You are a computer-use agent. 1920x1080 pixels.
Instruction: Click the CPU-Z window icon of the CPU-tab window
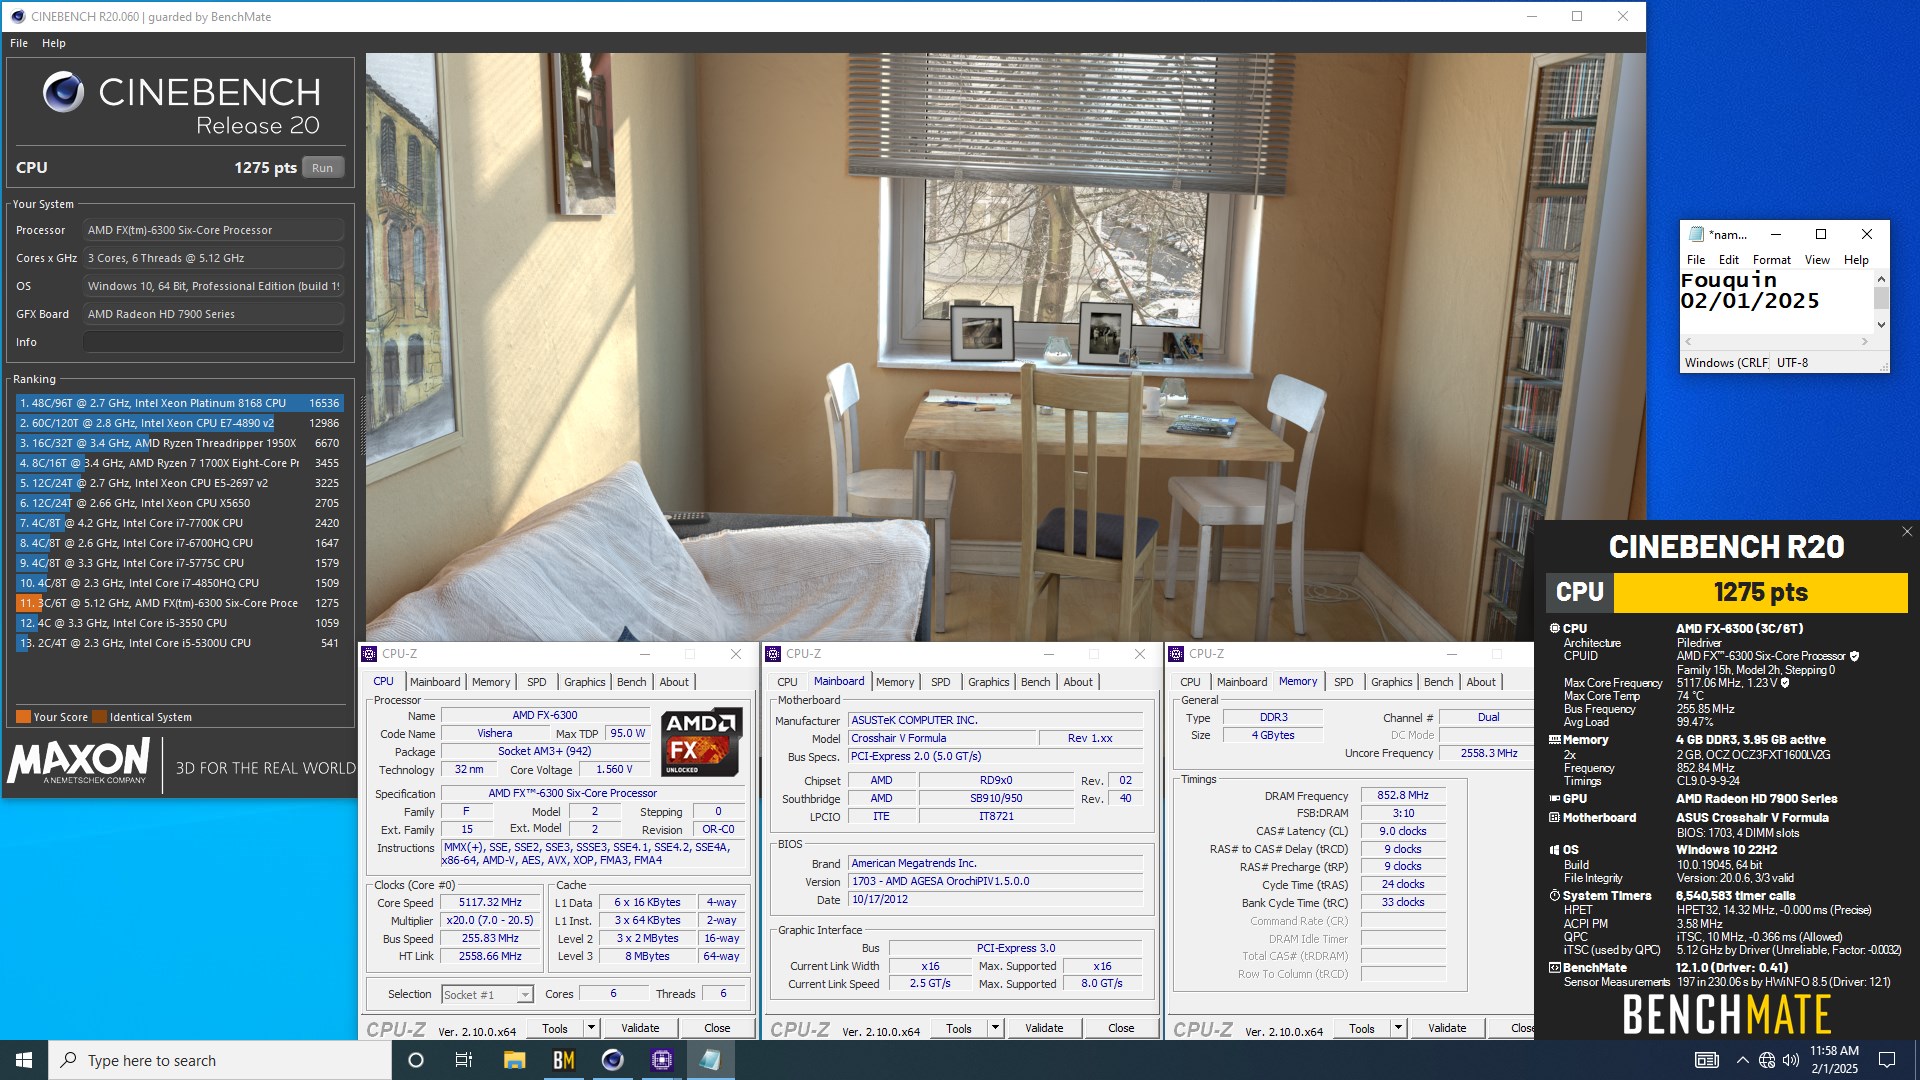(370, 654)
